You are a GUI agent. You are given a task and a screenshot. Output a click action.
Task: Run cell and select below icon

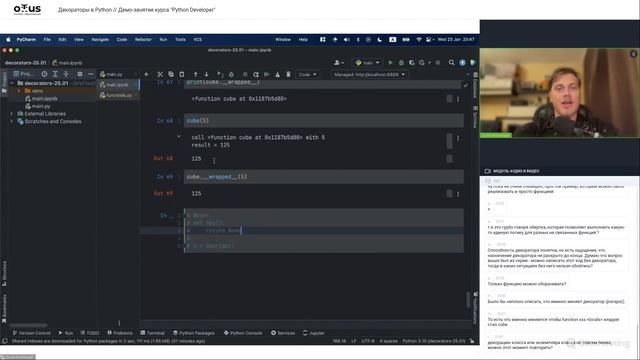coord(220,74)
